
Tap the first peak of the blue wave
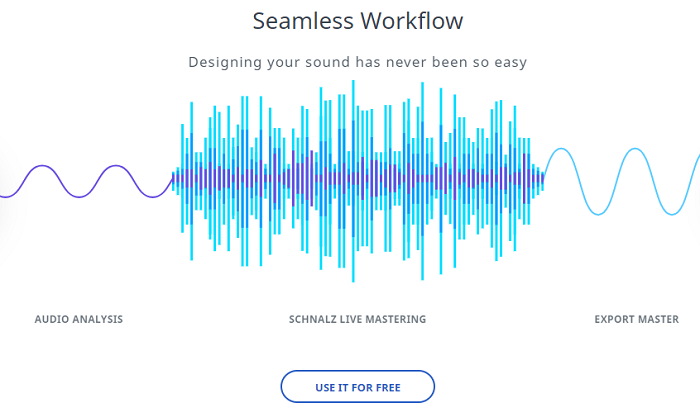tap(562, 149)
